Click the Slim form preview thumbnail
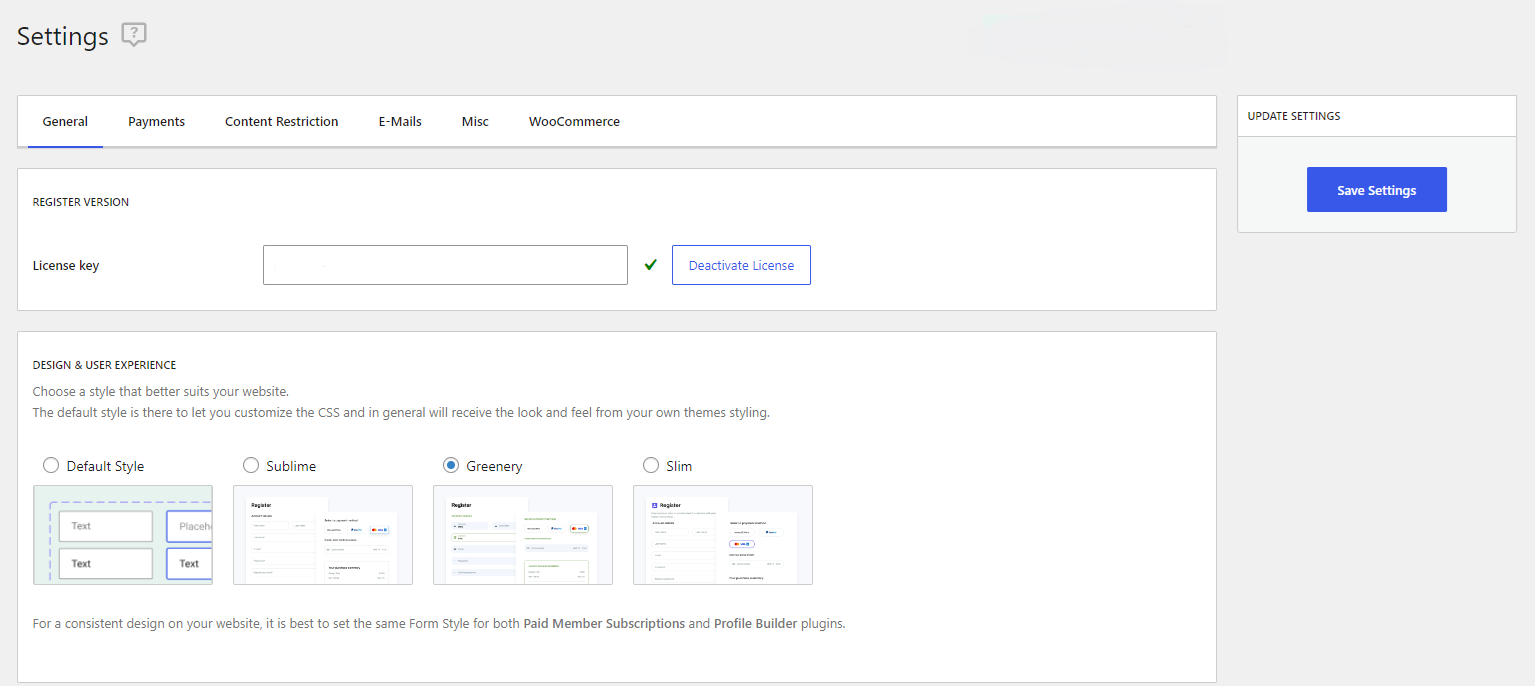The height and width of the screenshot is (686, 1535). click(723, 535)
